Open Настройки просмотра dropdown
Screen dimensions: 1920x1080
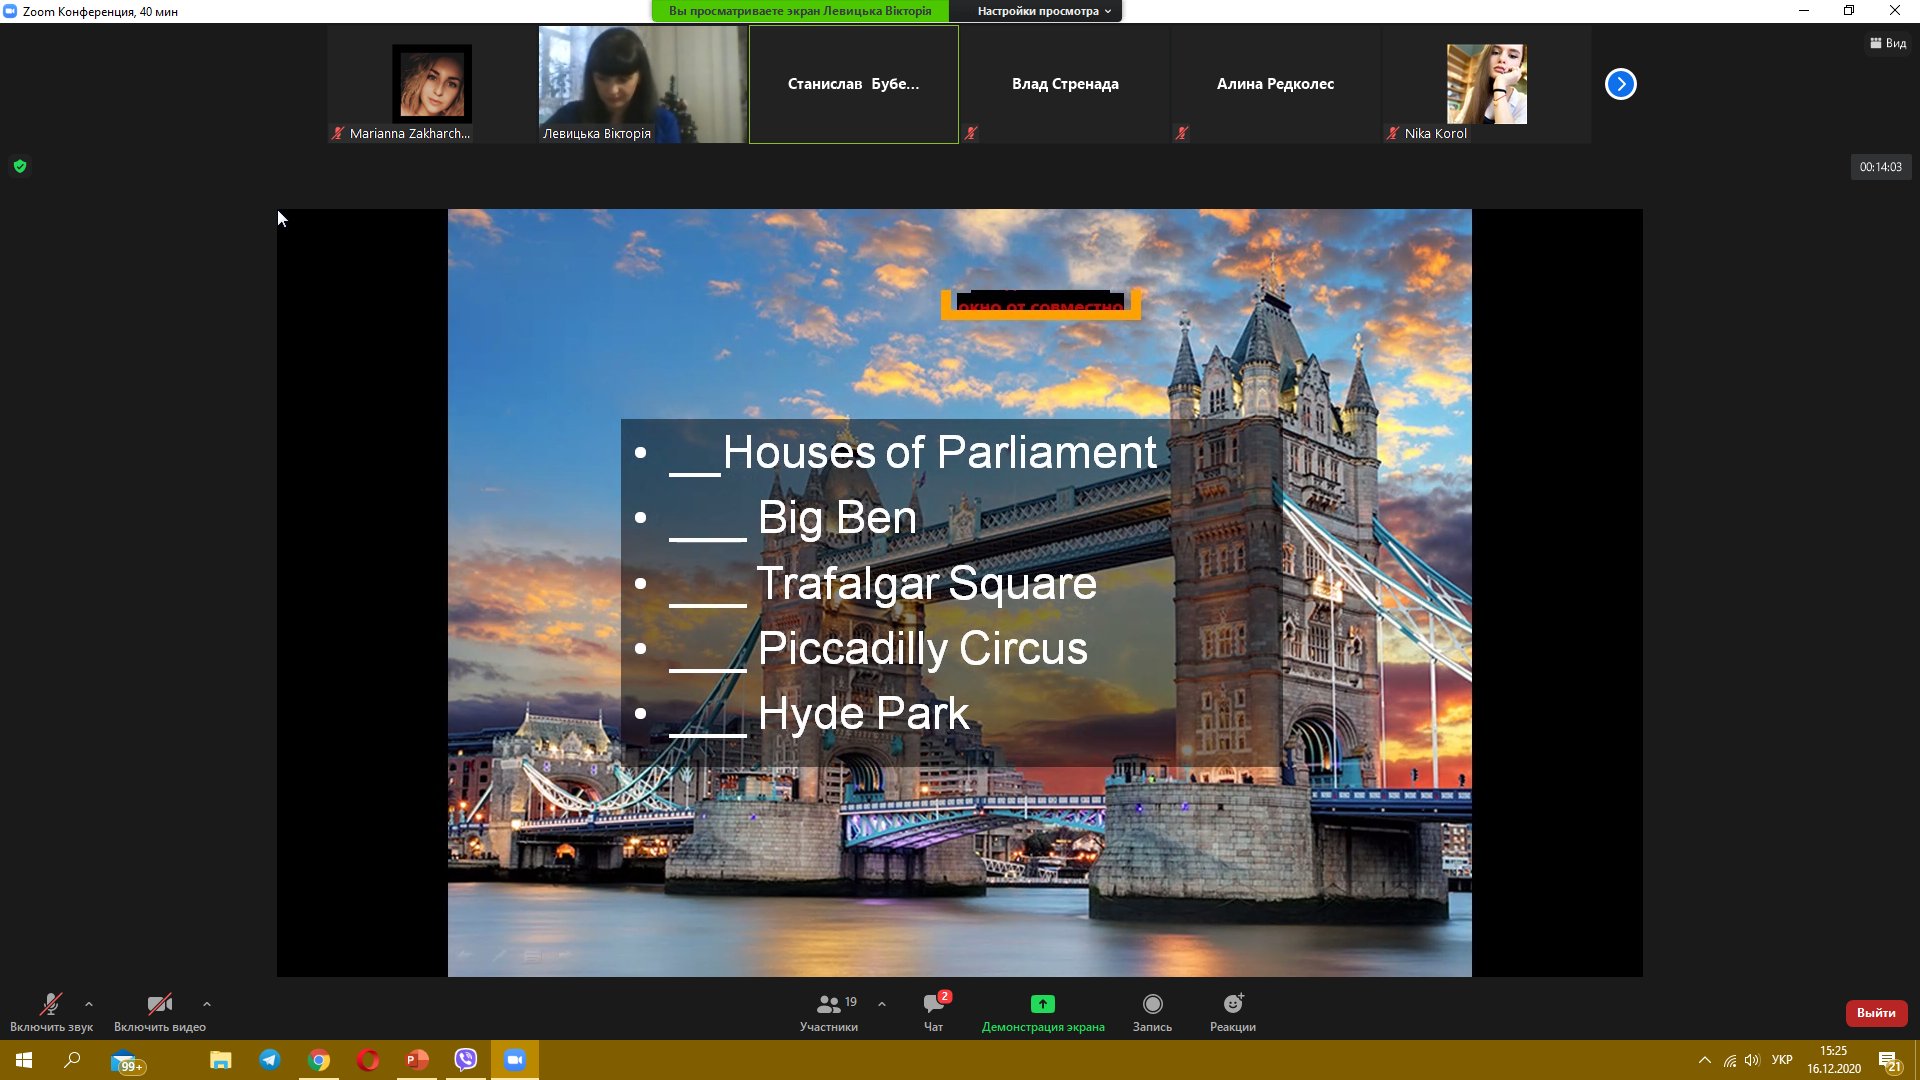click(1043, 11)
